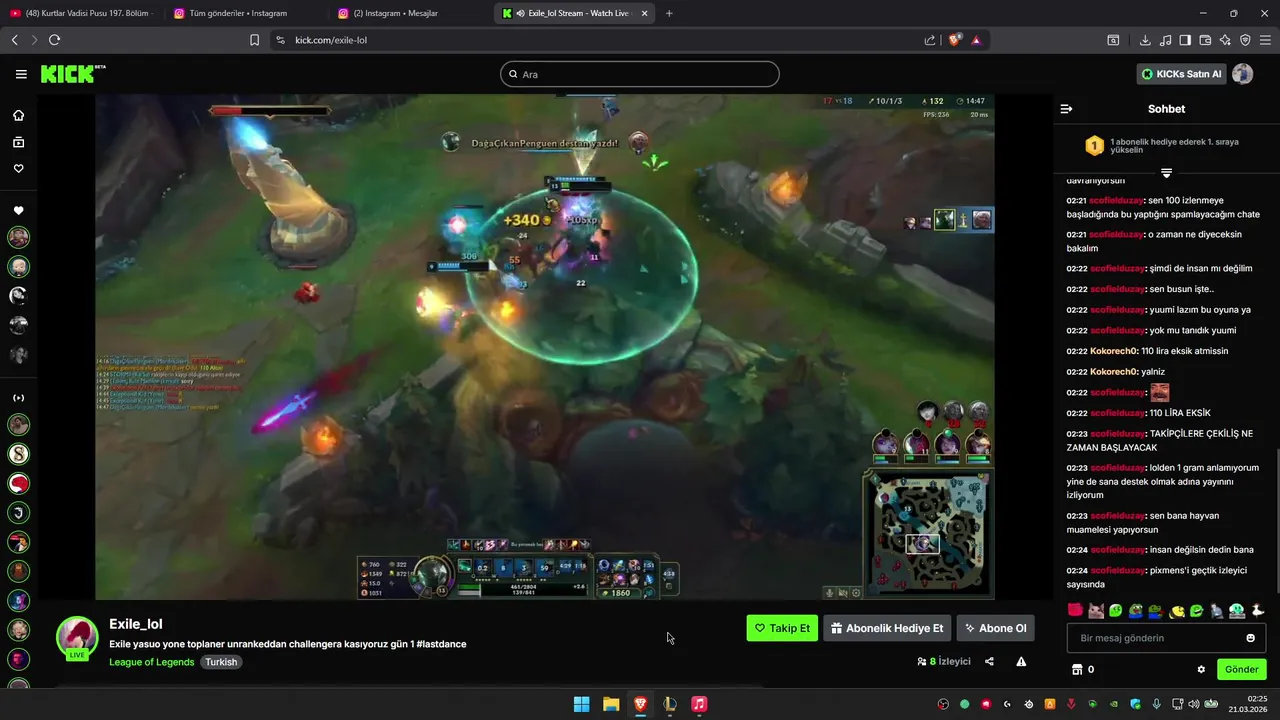This screenshot has height=720, width=1280.
Task: Open the Brave main menu
Action: [x=1265, y=40]
